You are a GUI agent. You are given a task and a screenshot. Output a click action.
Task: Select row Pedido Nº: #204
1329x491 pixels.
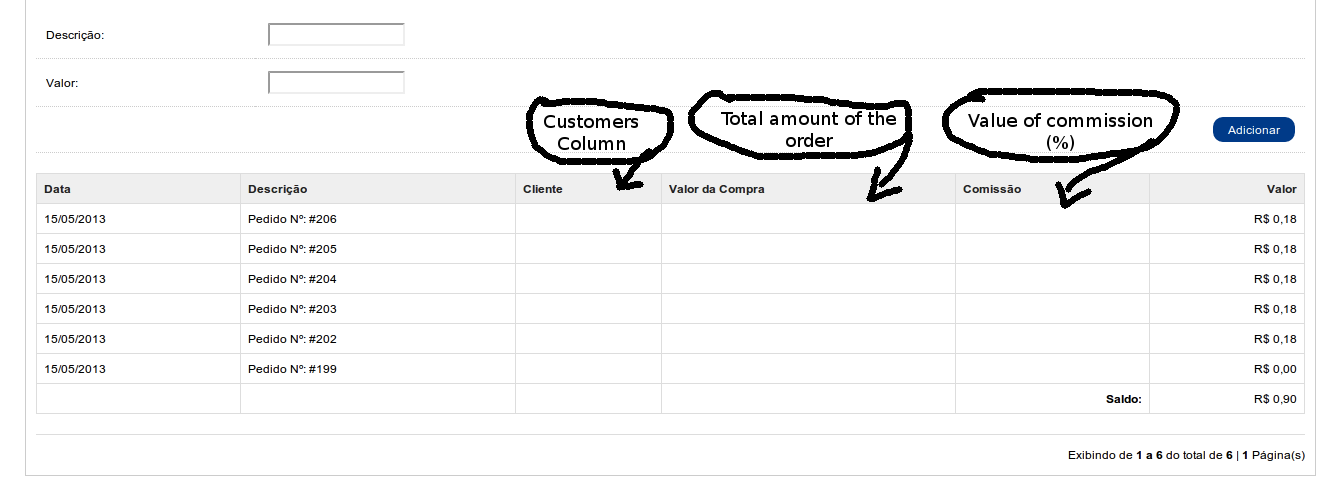[670, 279]
